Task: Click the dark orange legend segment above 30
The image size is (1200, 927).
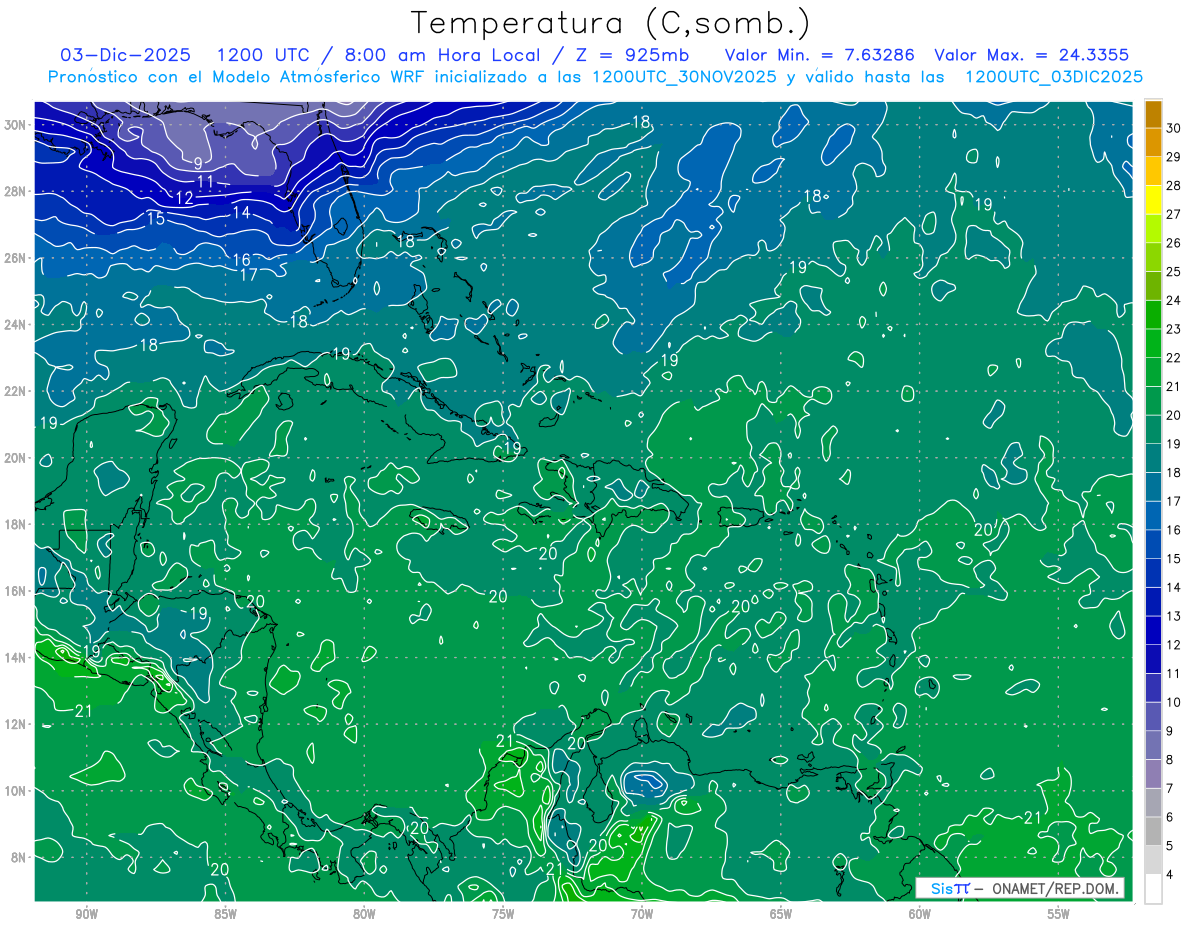Action: coord(1153,113)
